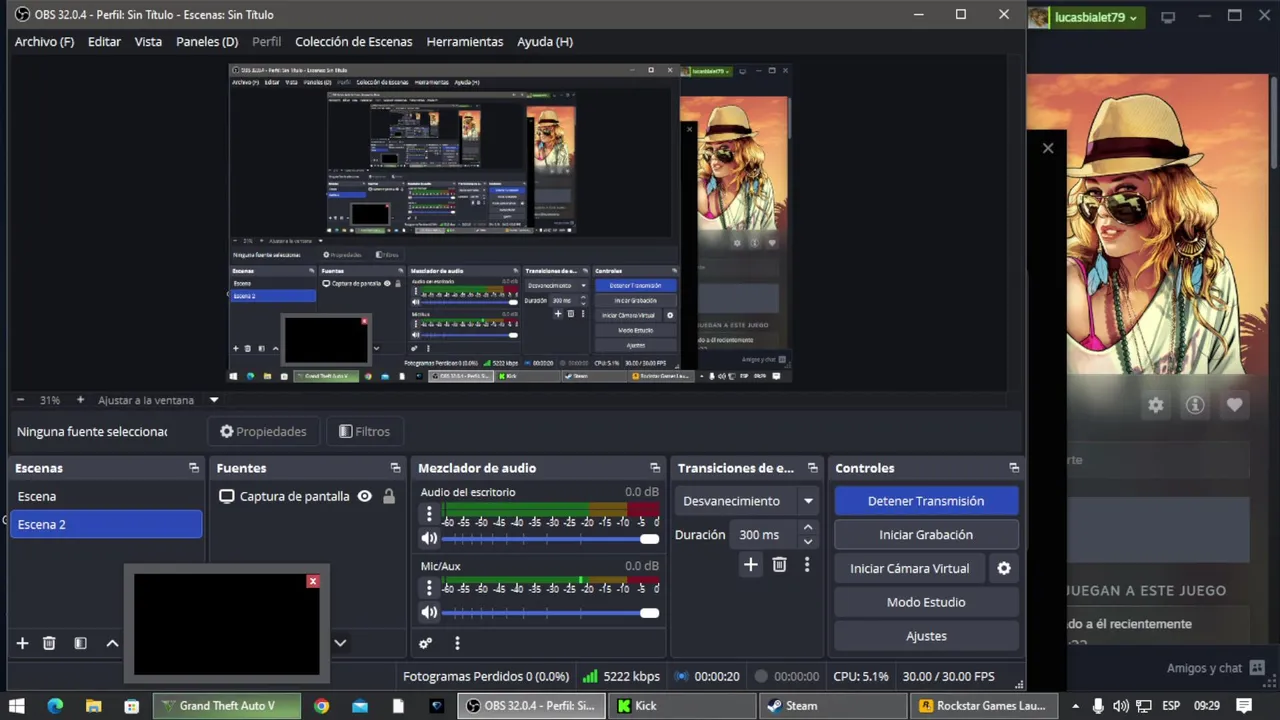Open the Vista menu
The height and width of the screenshot is (720, 1280).
pos(148,42)
